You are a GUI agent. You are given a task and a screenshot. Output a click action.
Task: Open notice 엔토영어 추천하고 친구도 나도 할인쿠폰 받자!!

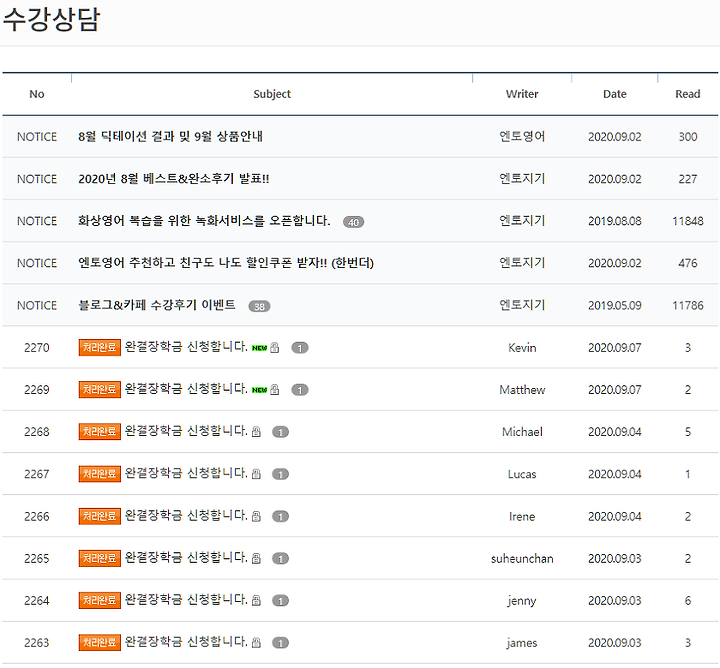coord(226,263)
